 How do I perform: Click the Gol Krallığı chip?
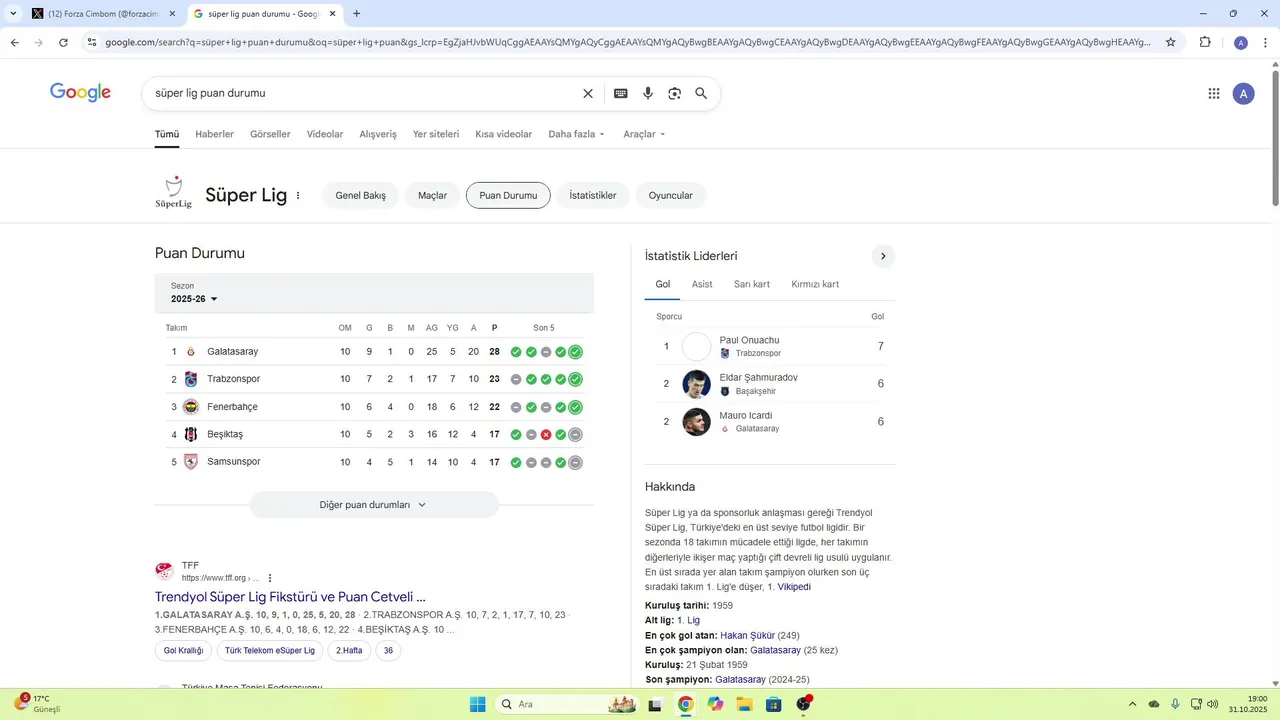click(x=183, y=650)
